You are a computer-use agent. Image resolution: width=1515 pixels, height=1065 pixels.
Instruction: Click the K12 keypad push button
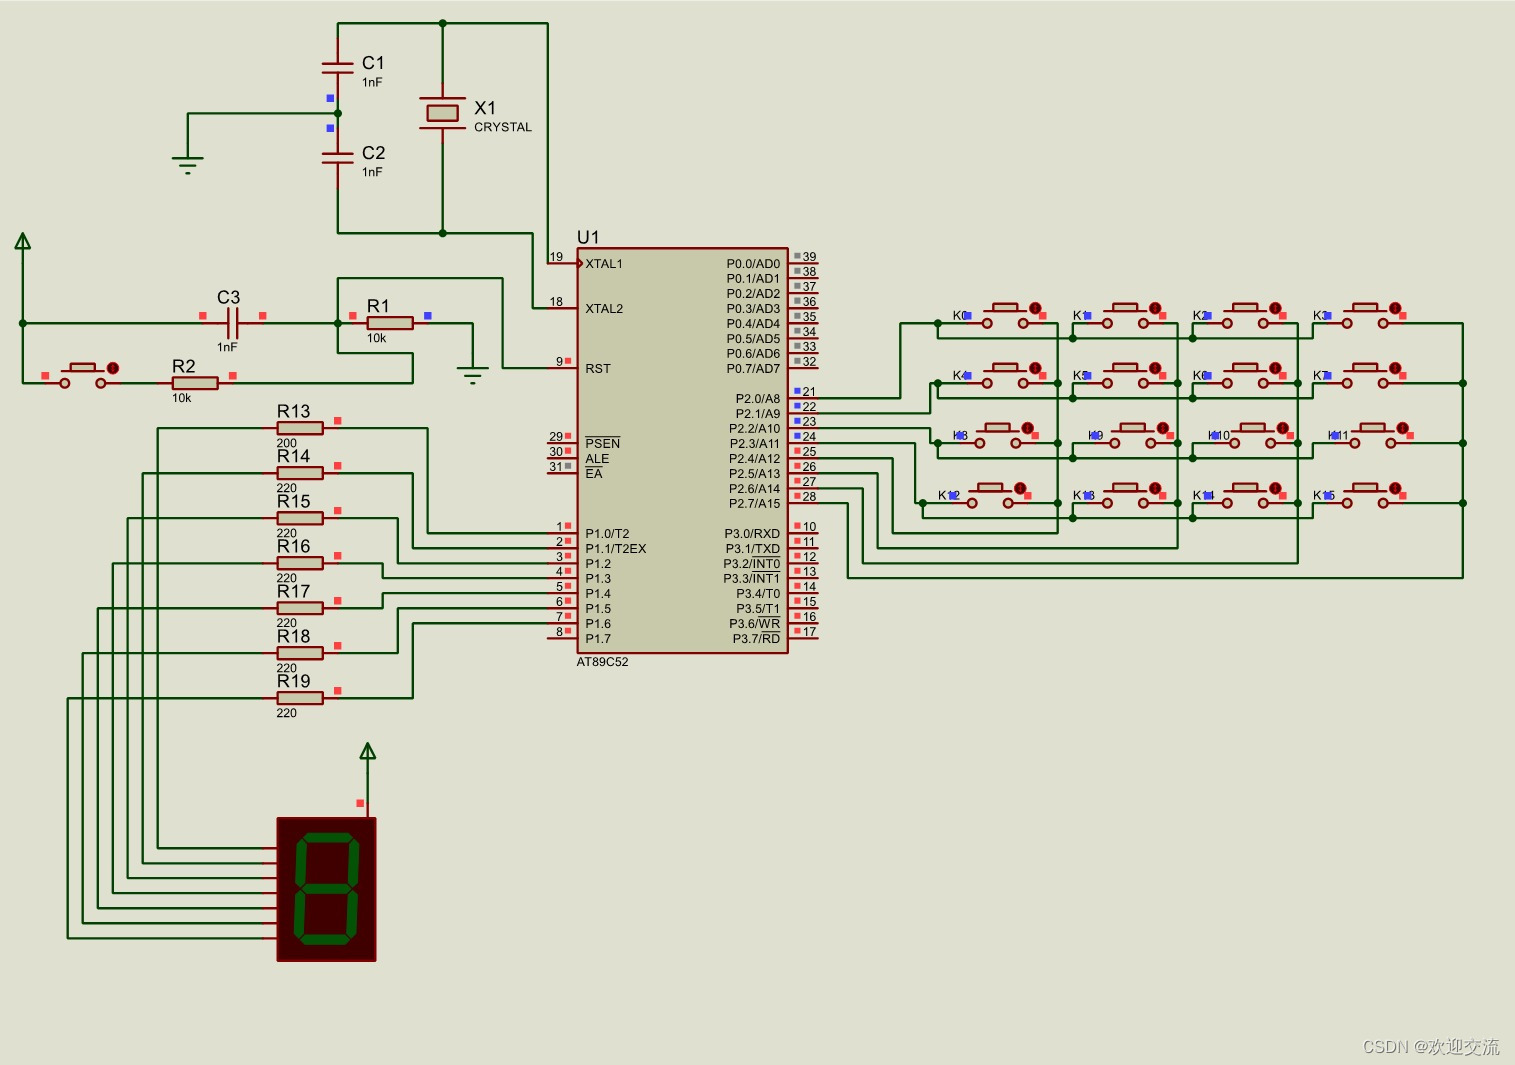[x=990, y=496]
